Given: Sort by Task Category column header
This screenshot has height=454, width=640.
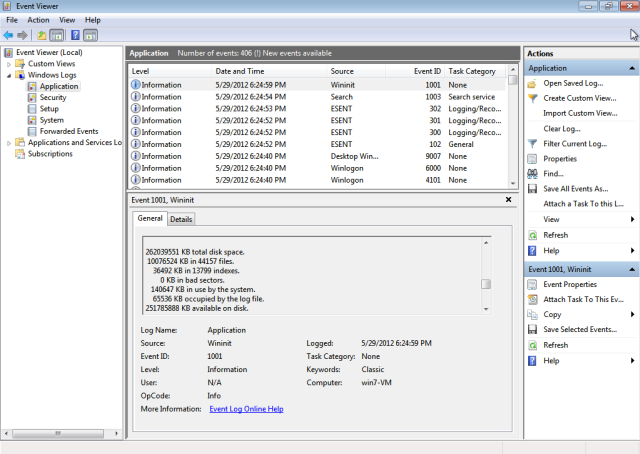Looking at the screenshot, I should (x=476, y=71).
